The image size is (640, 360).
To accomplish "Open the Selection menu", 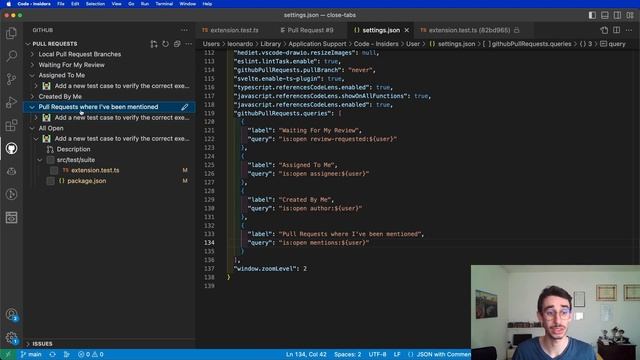I will [x=95, y=4].
